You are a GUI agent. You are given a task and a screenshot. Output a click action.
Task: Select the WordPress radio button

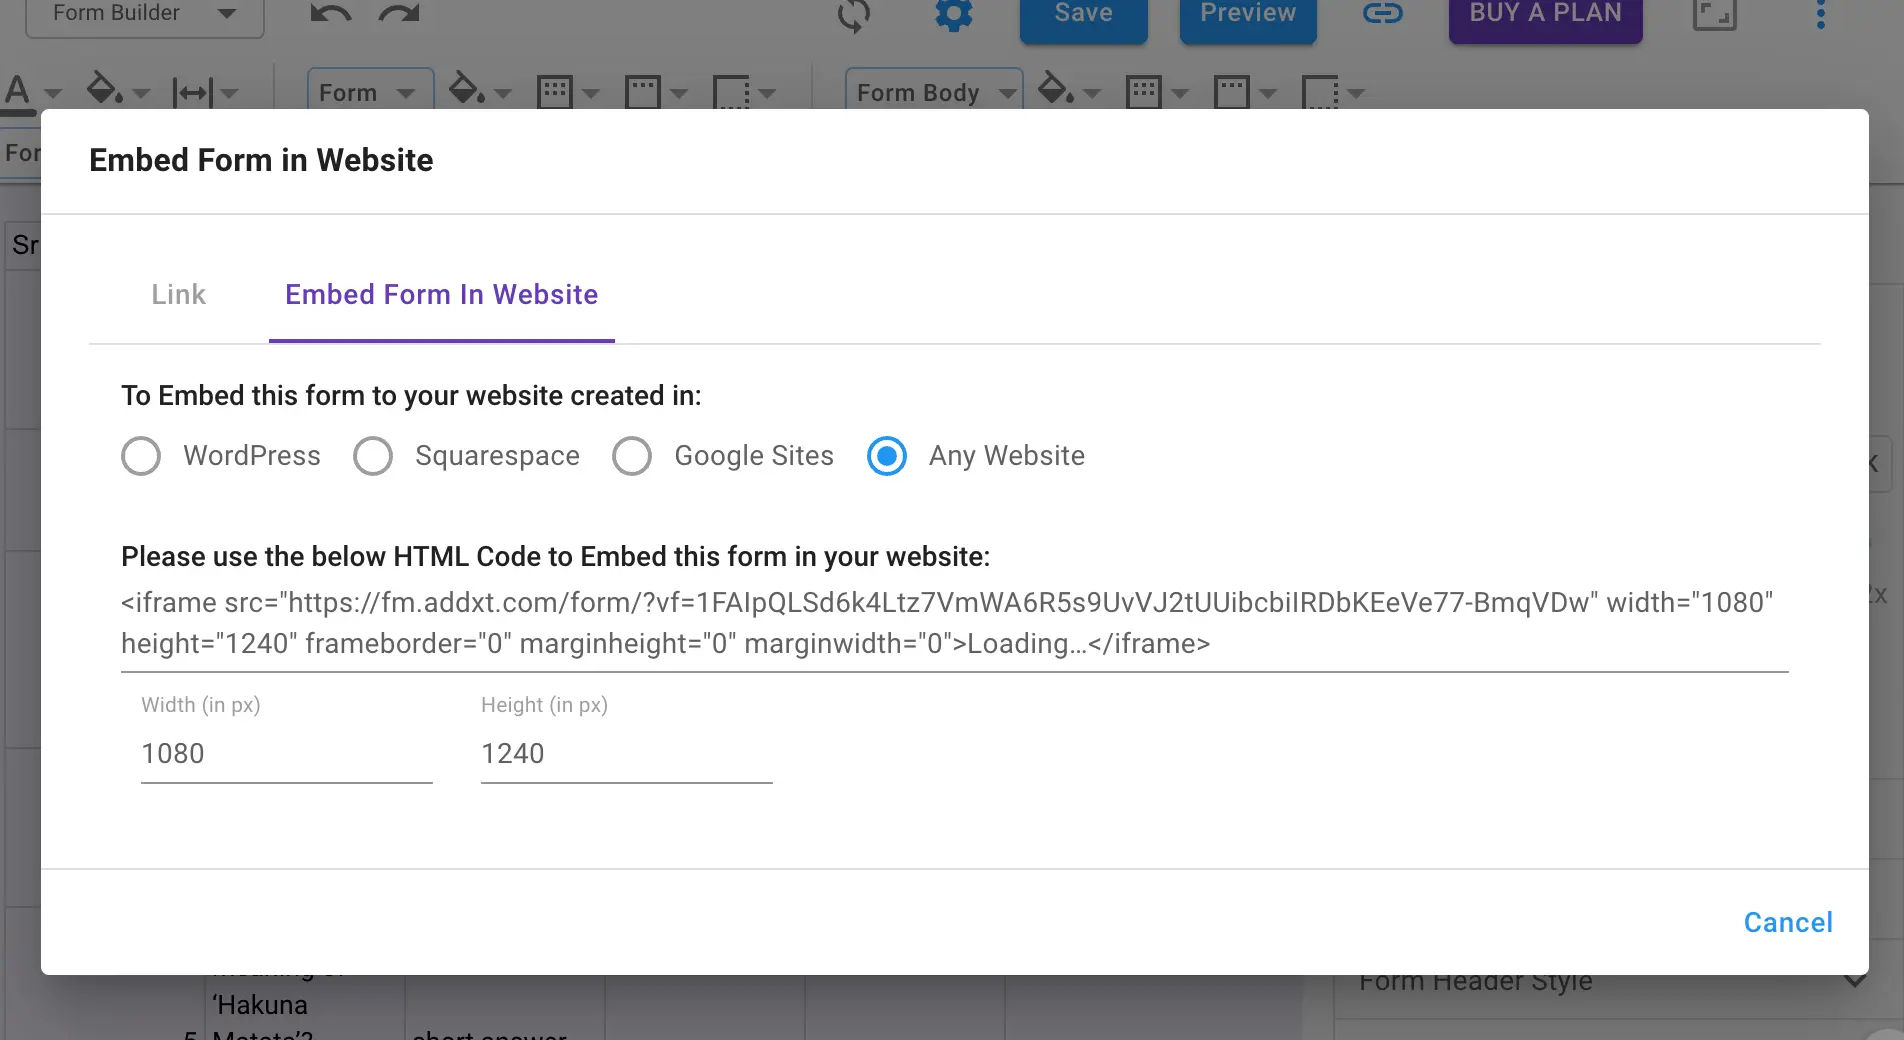[x=141, y=456]
